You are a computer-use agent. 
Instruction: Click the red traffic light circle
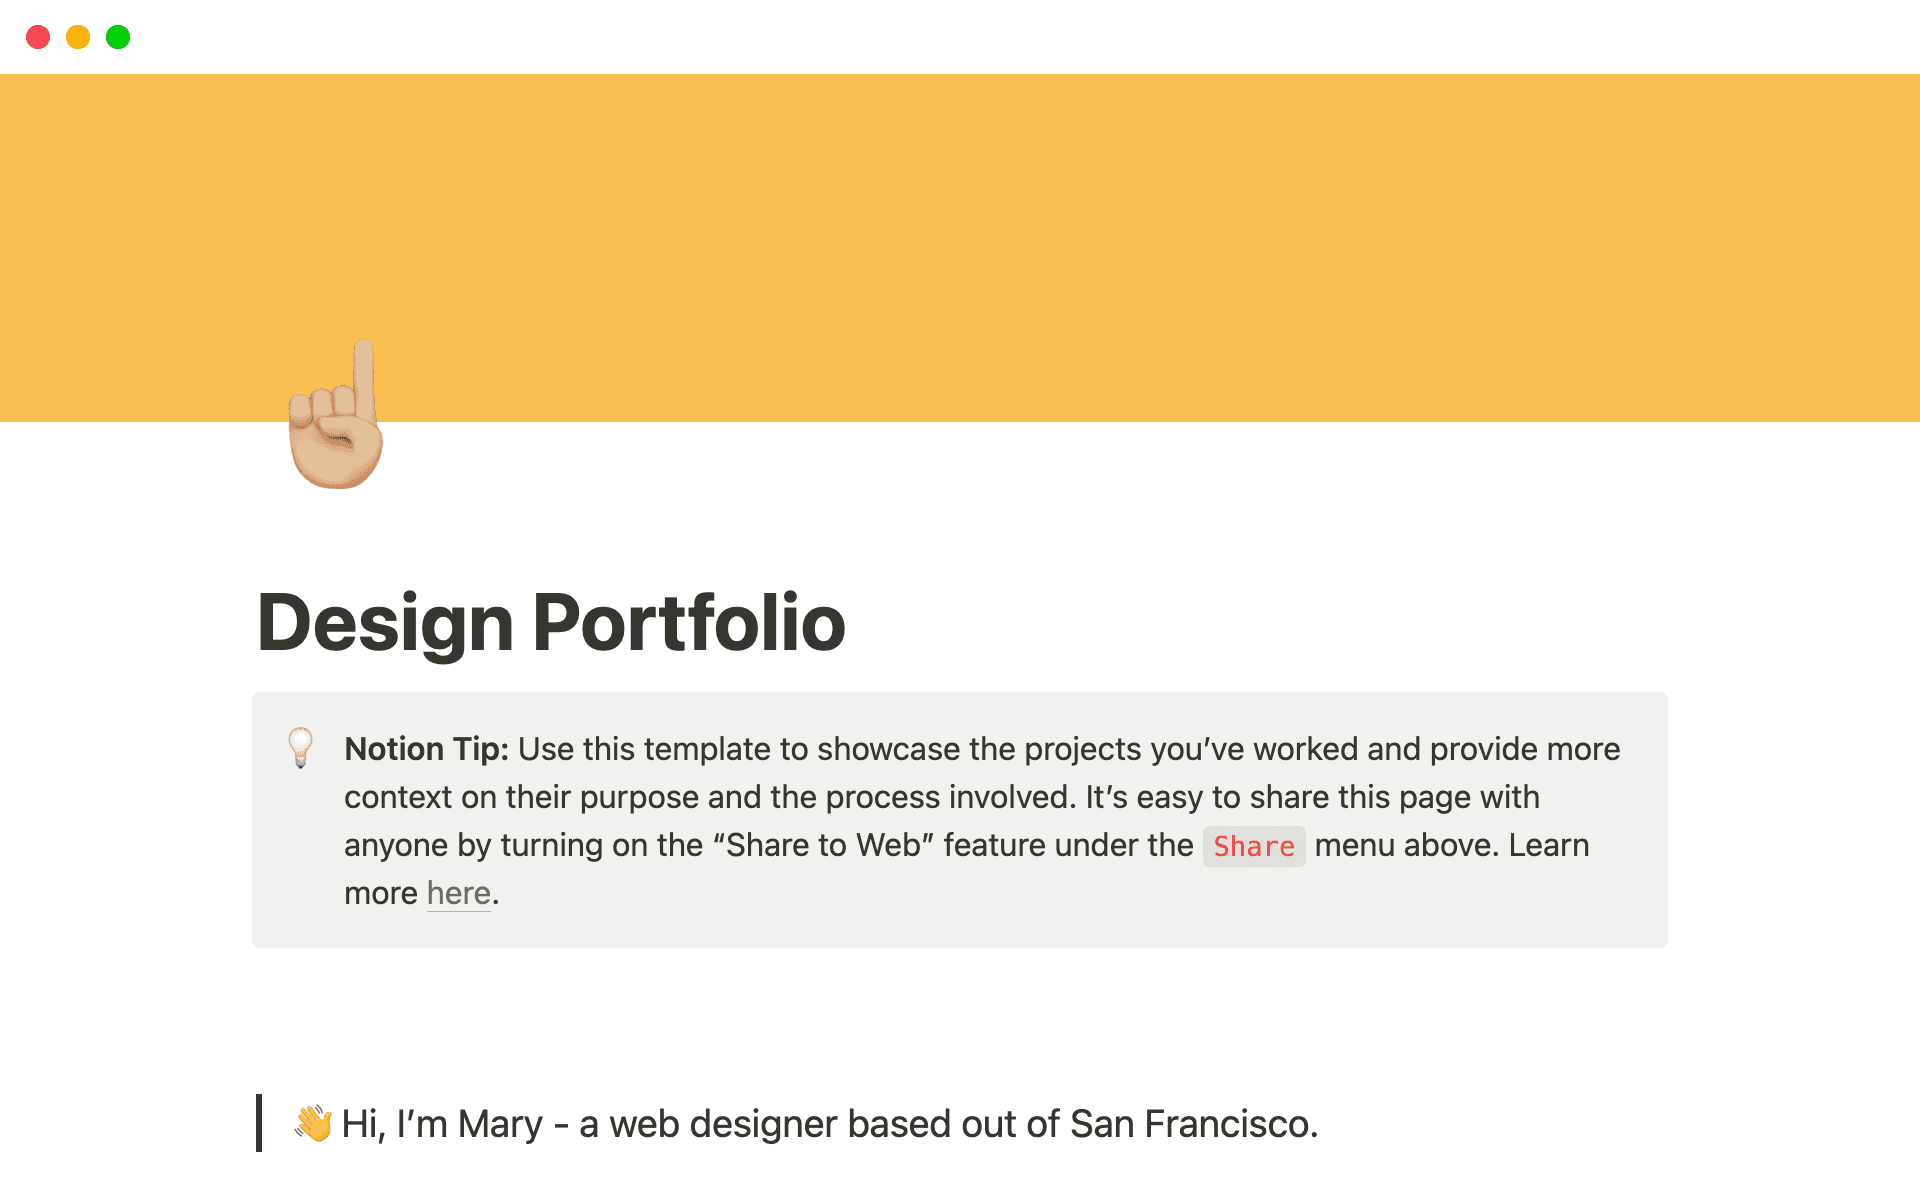click(39, 37)
